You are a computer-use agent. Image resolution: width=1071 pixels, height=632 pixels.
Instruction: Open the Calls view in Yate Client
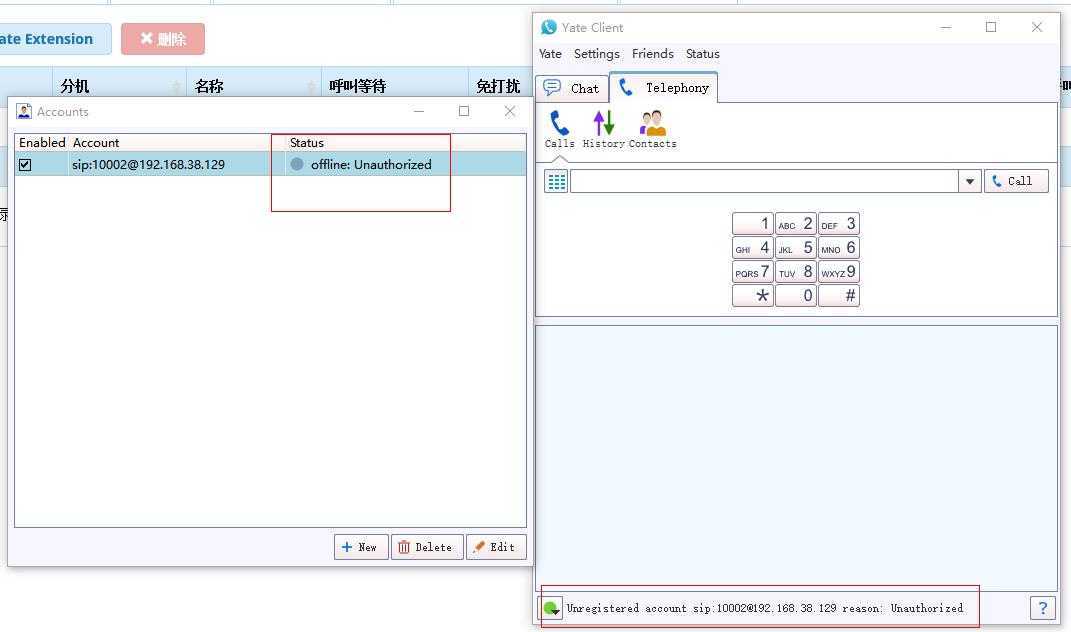559,129
